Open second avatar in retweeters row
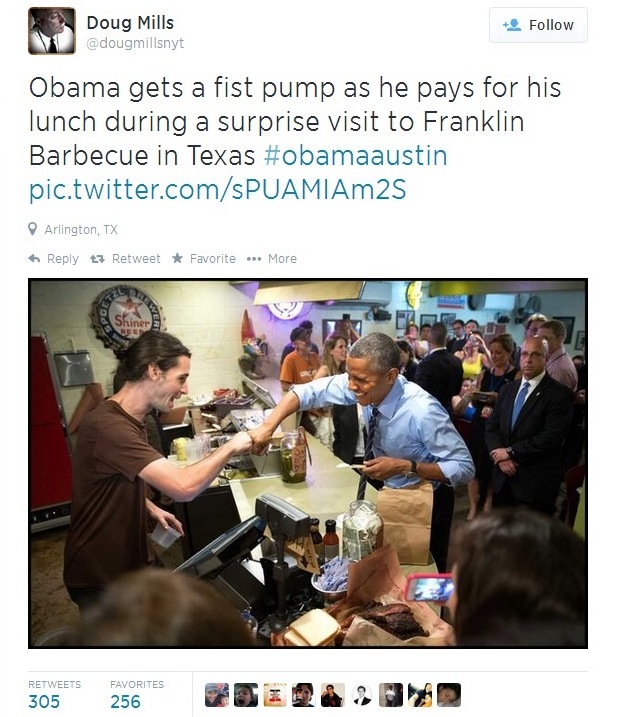617x717 pixels. pyautogui.click(x=246, y=695)
